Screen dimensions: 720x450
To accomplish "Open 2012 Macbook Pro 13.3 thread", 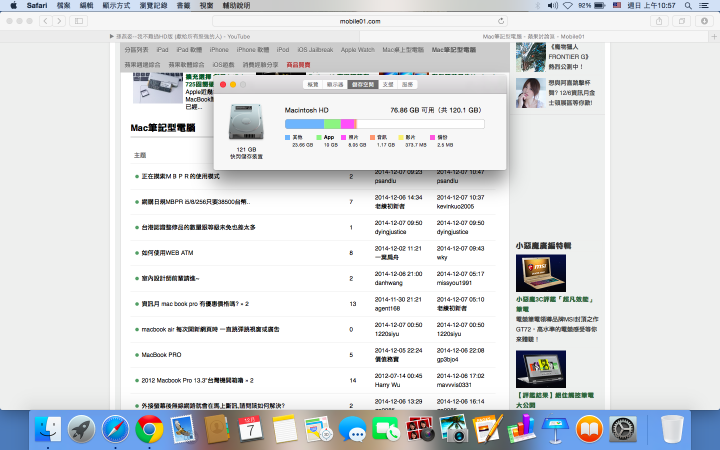I will tap(197, 381).
